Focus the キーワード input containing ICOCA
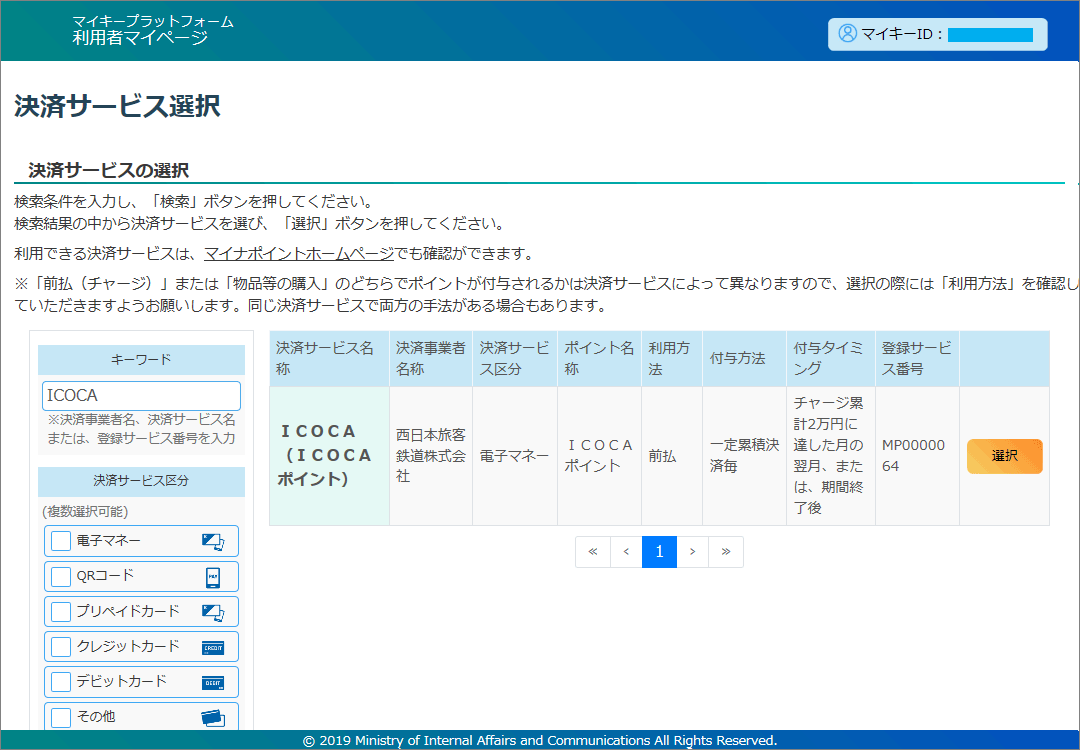The width and height of the screenshot is (1080, 750). (141, 395)
